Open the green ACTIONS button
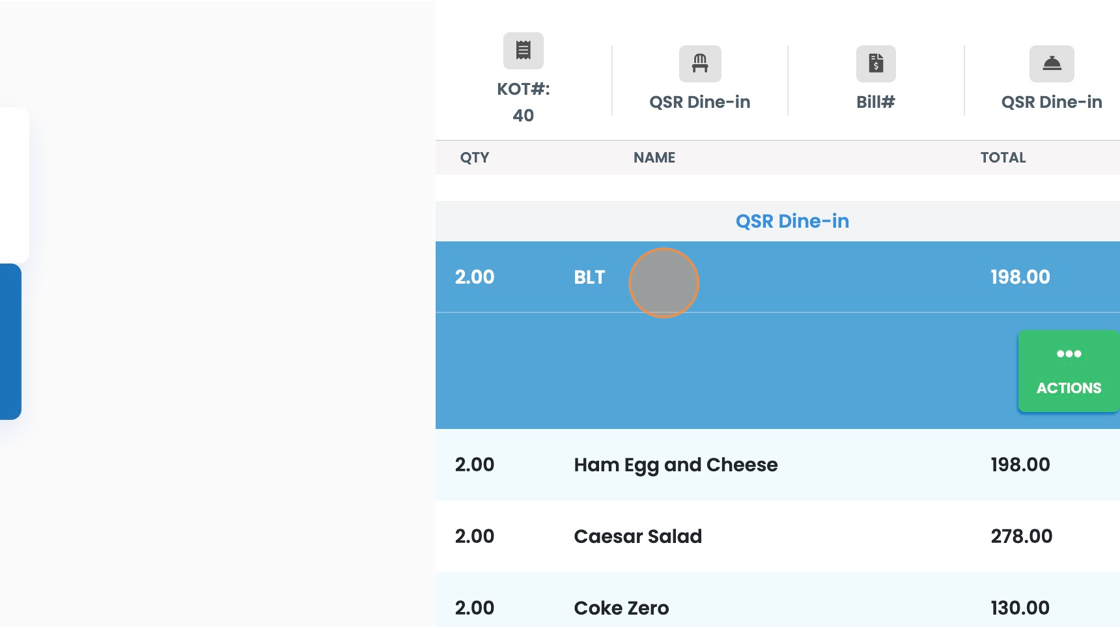The width and height of the screenshot is (1120, 628). (x=1069, y=372)
